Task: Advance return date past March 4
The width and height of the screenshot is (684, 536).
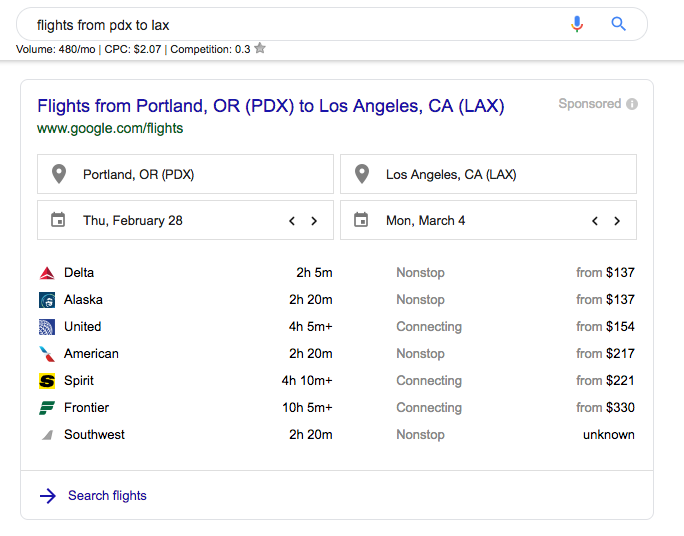Action: pos(617,221)
